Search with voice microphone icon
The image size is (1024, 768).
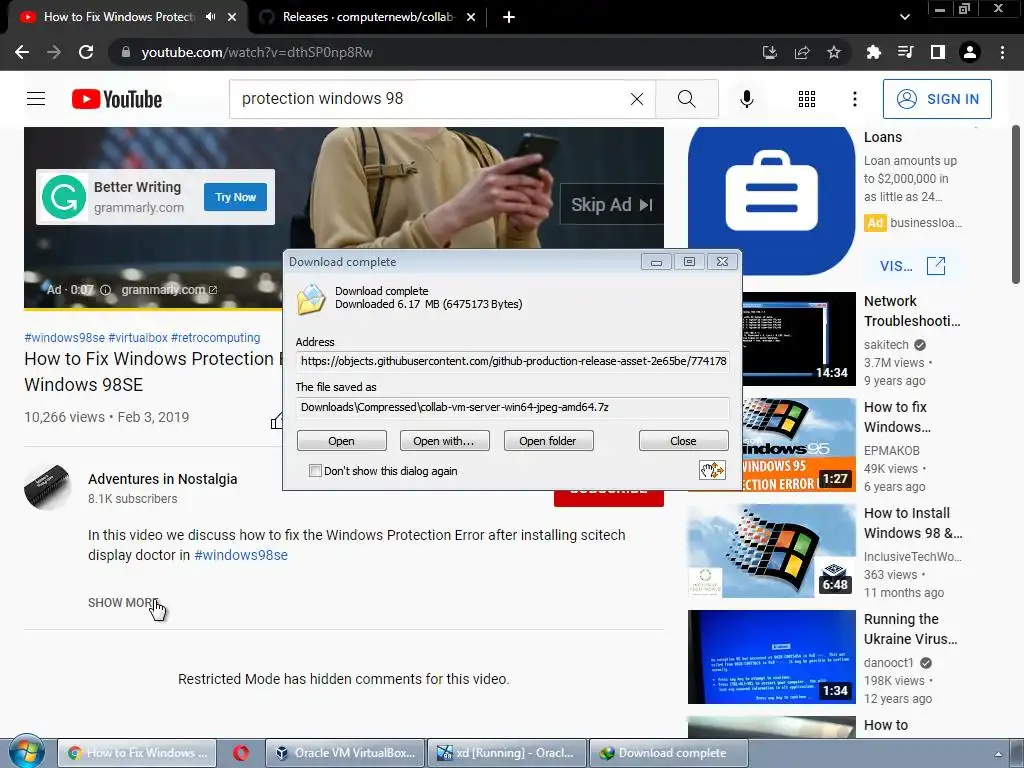747,99
